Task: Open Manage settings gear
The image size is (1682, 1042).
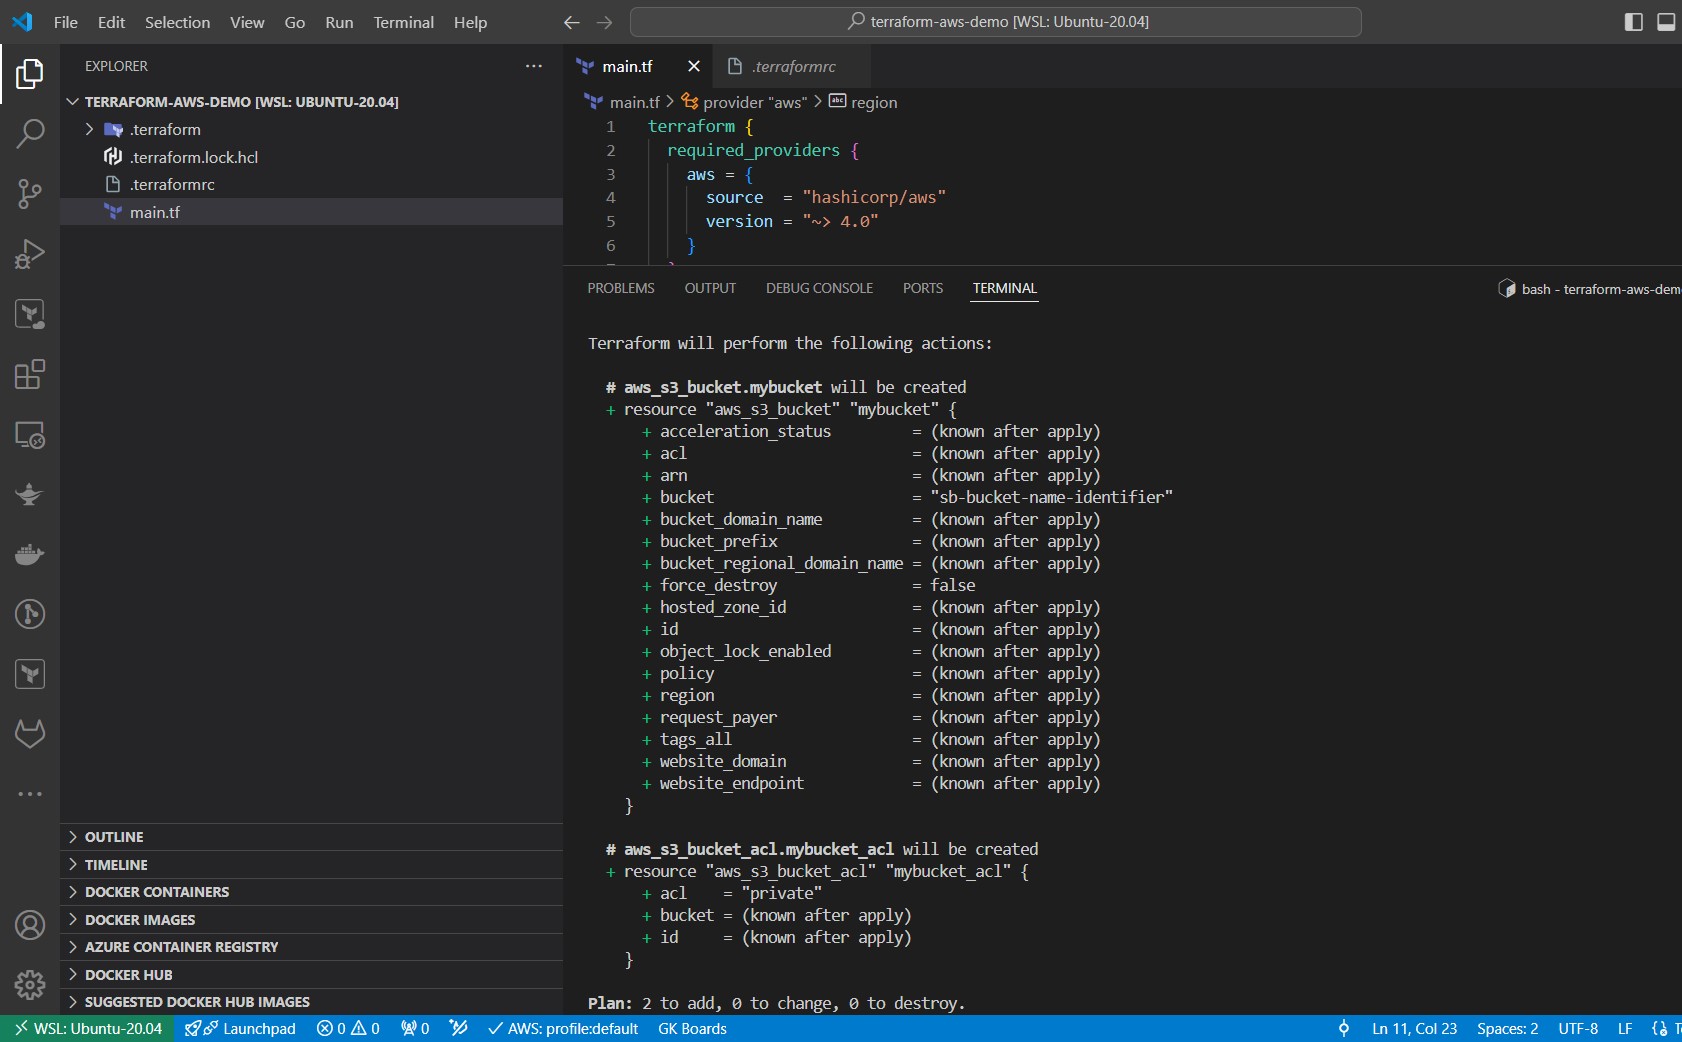Action: click(30, 985)
